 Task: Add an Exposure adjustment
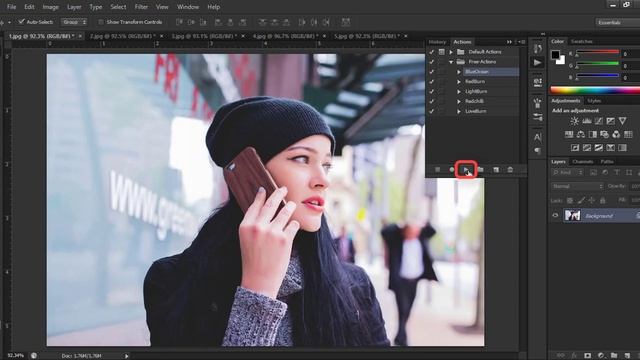coord(610,121)
